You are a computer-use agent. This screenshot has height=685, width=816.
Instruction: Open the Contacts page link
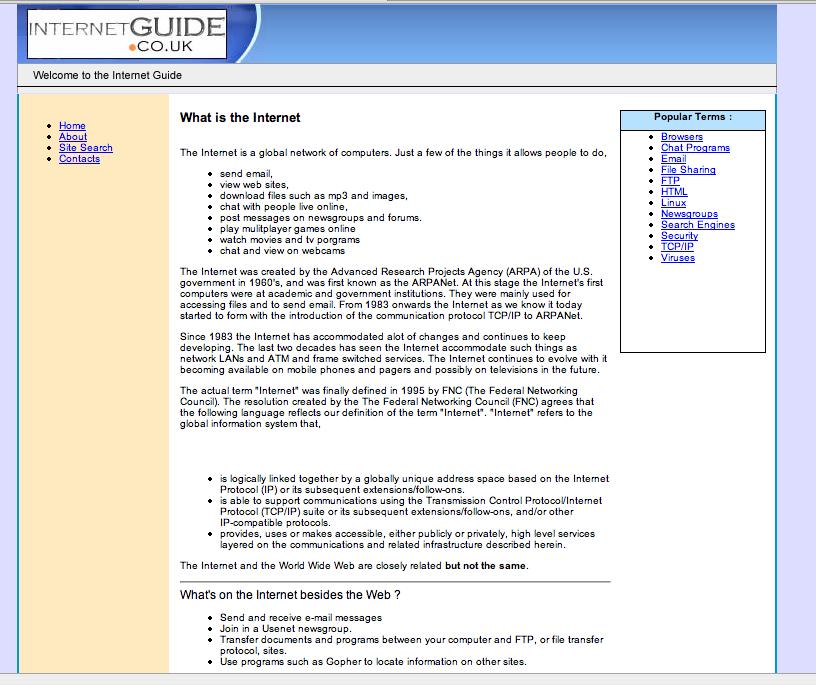[79, 159]
